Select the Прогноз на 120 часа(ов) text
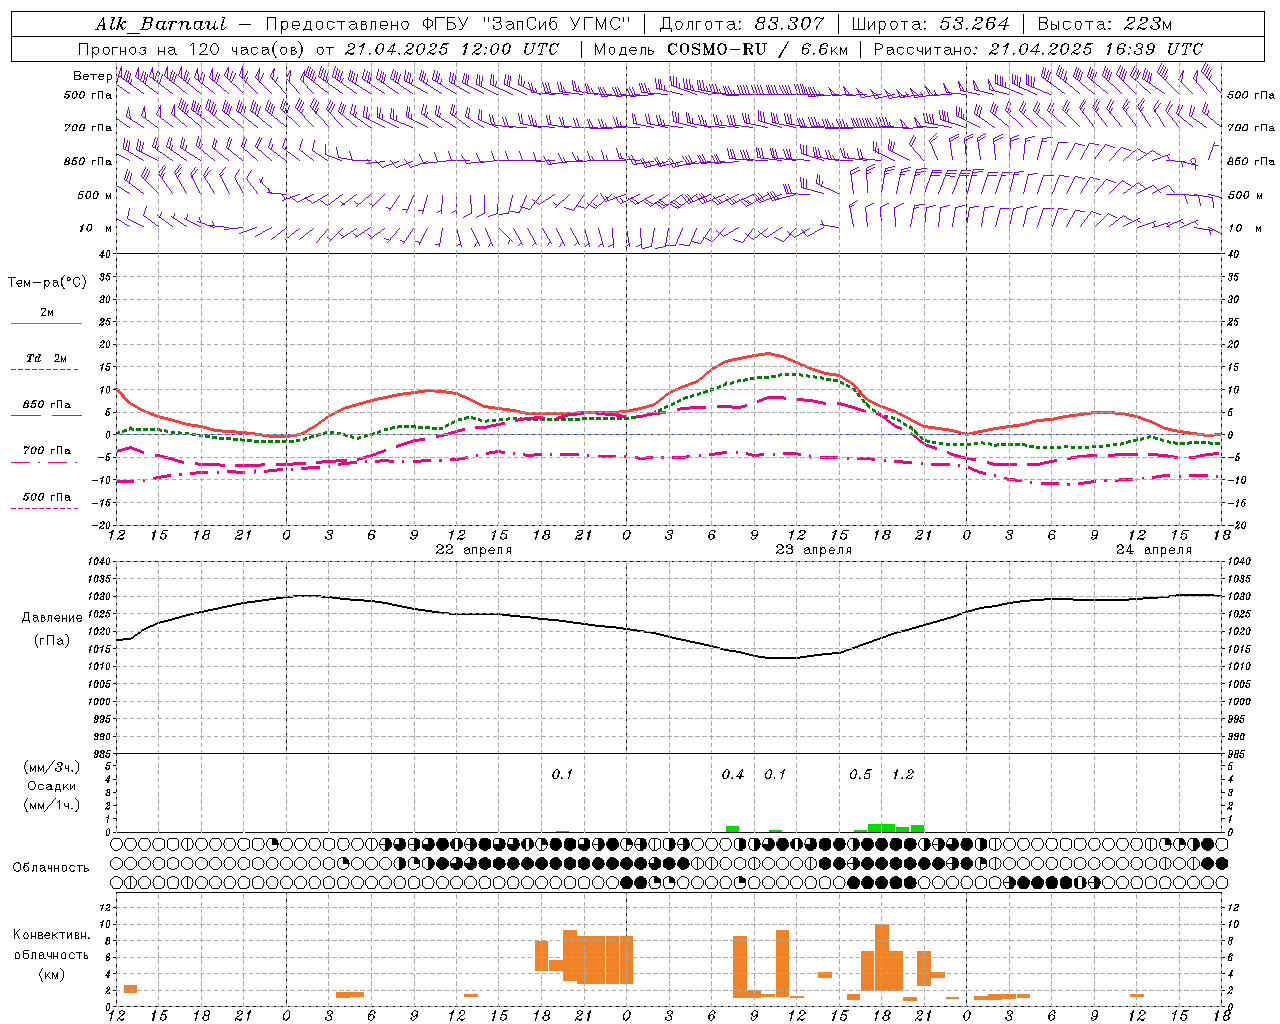 (x=192, y=49)
